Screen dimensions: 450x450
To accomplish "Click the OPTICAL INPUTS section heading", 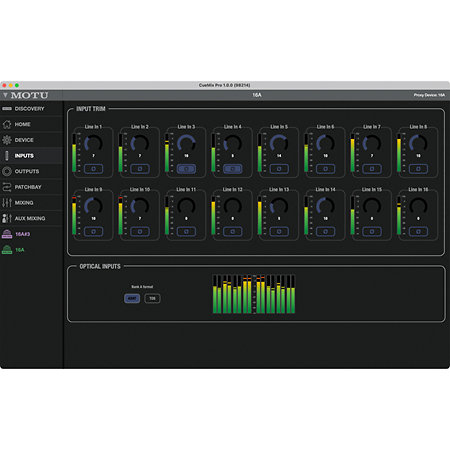I will point(100,266).
